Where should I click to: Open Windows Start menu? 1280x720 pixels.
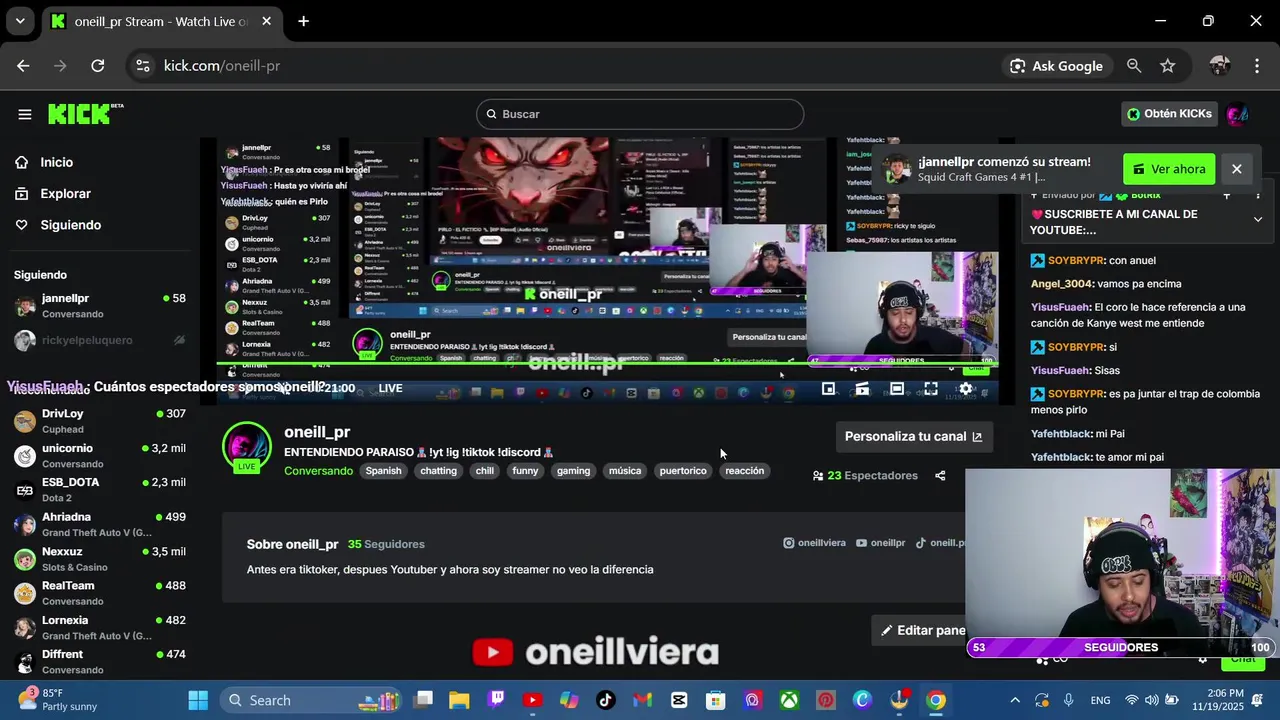[198, 700]
